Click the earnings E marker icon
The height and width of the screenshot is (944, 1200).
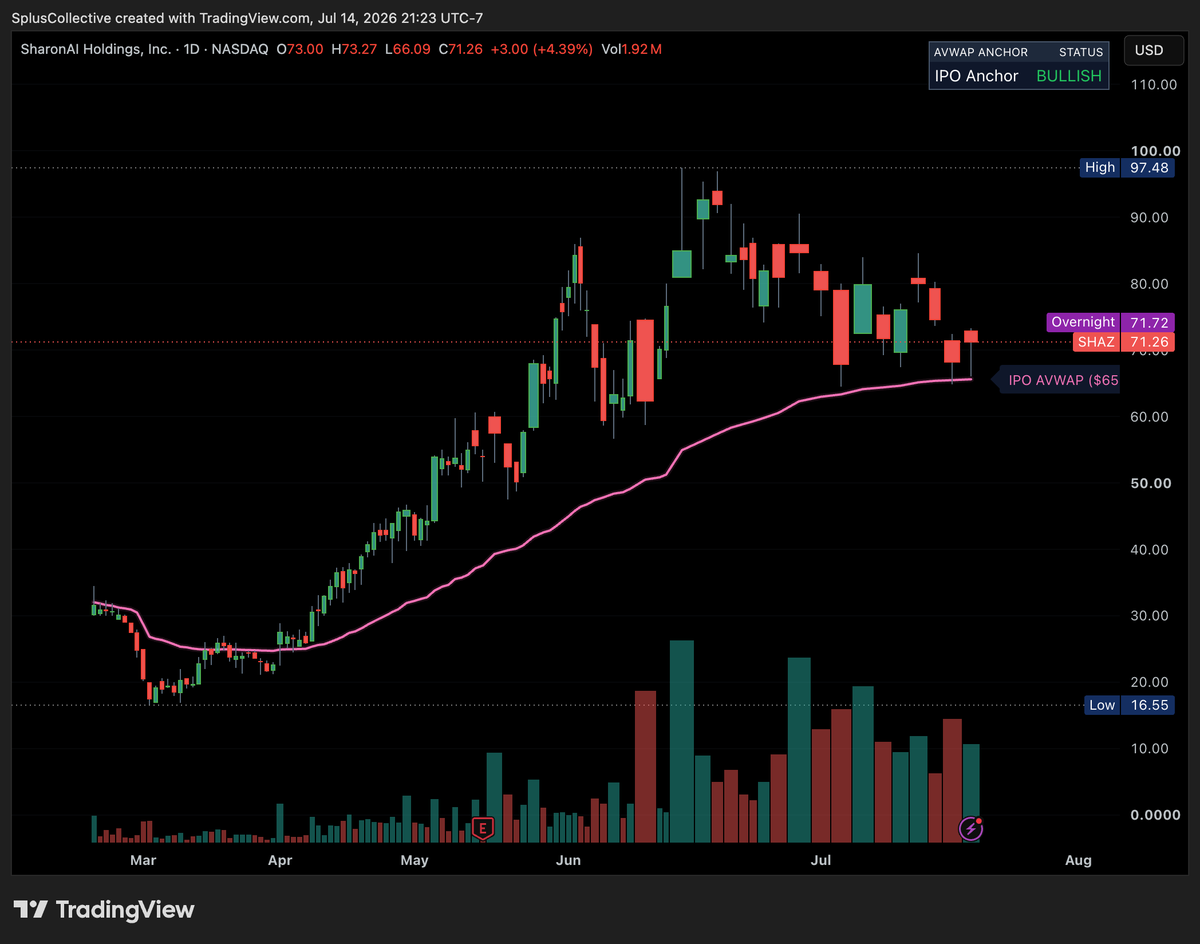(x=483, y=828)
